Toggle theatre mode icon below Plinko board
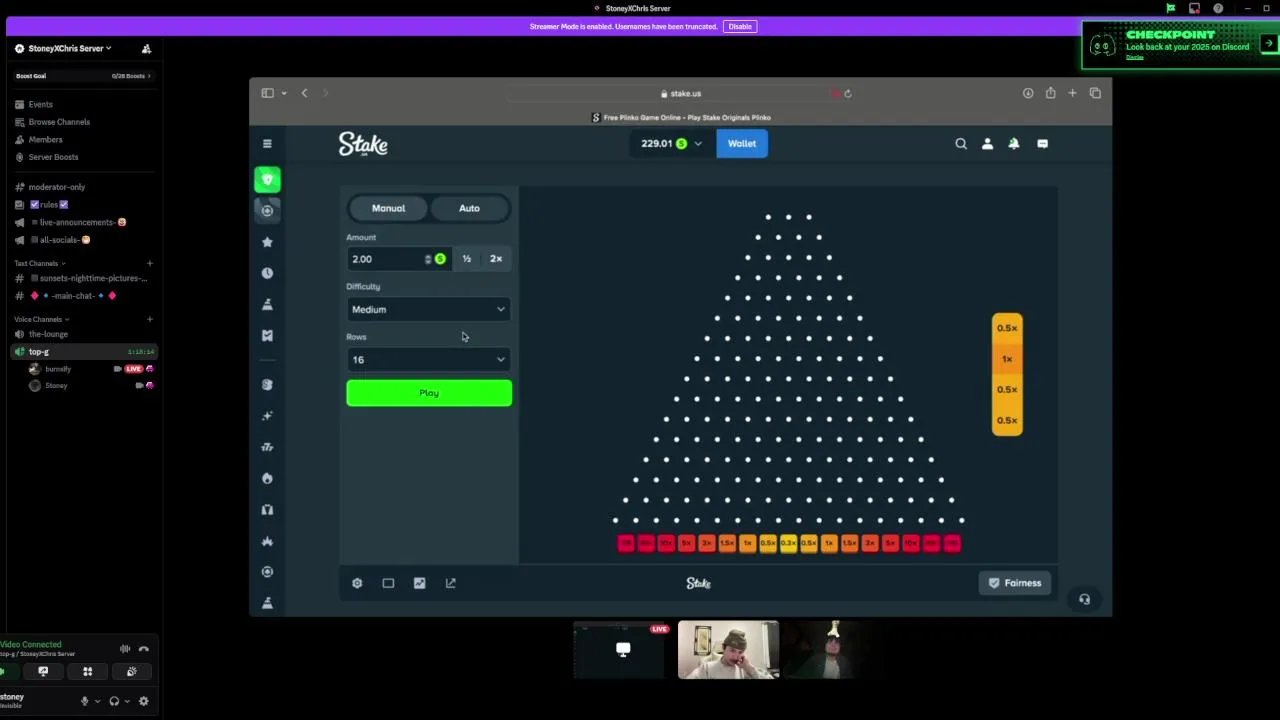 point(388,583)
